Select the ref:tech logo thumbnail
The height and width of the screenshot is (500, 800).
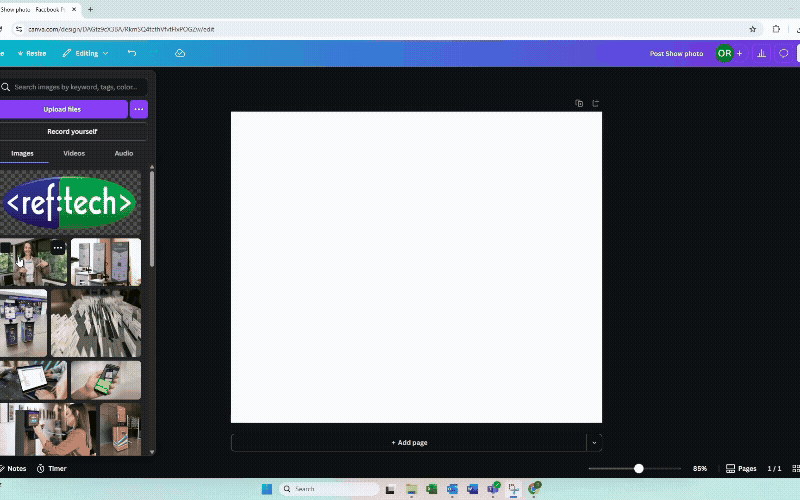click(x=70, y=202)
